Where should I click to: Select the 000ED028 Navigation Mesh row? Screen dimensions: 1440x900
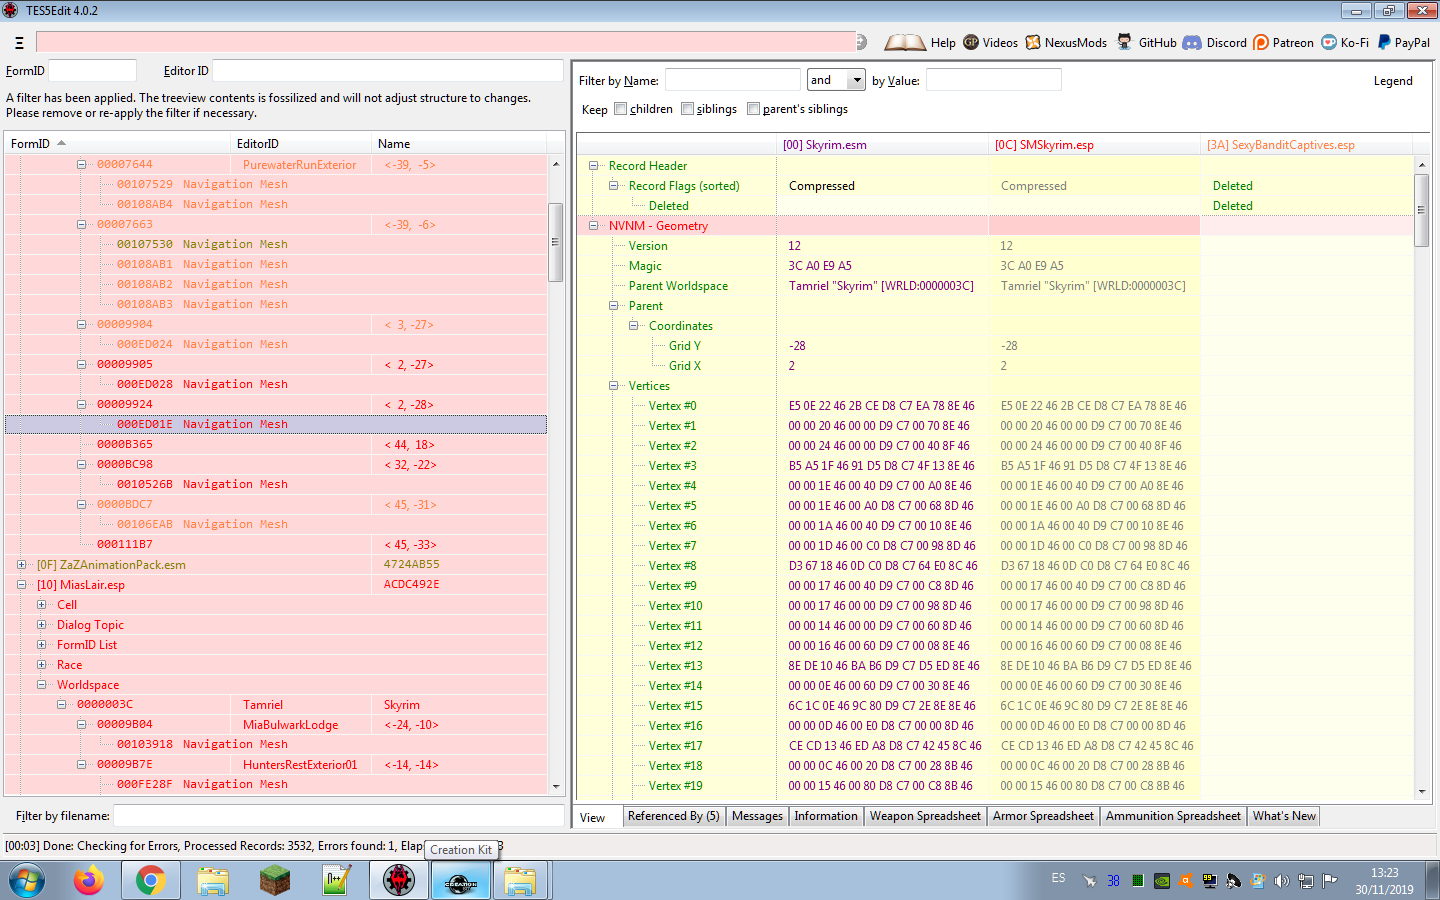[276, 384]
